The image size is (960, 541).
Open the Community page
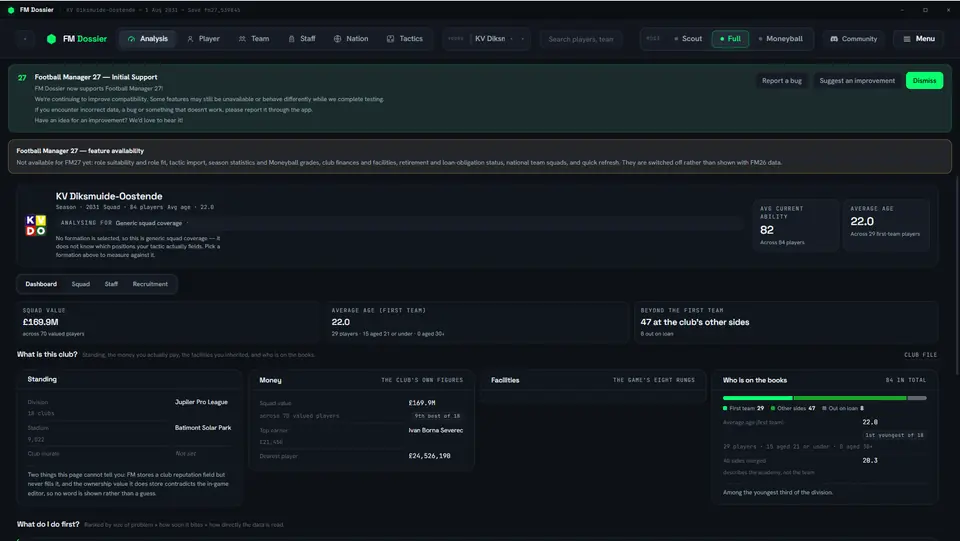click(x=853, y=39)
